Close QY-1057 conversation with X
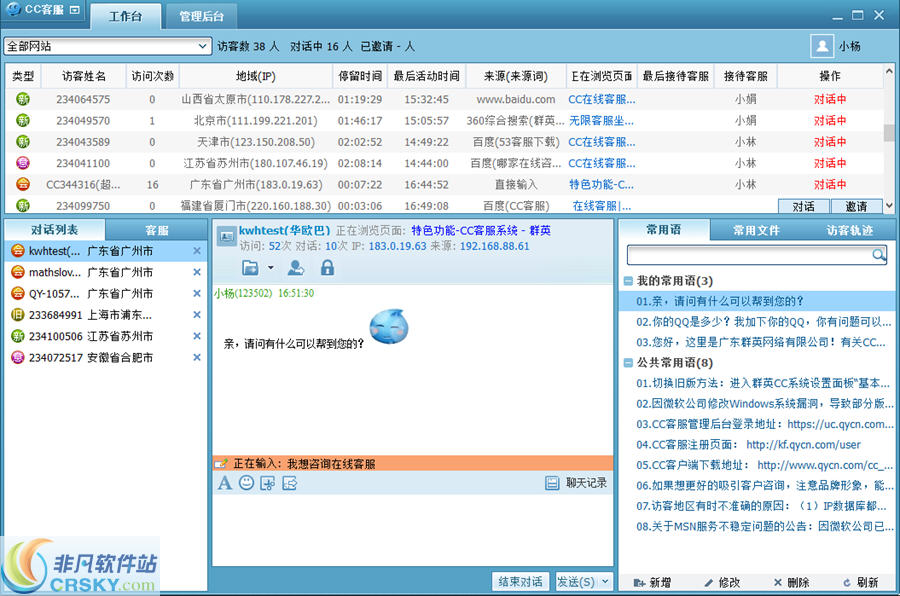The height and width of the screenshot is (596, 900). tap(197, 293)
